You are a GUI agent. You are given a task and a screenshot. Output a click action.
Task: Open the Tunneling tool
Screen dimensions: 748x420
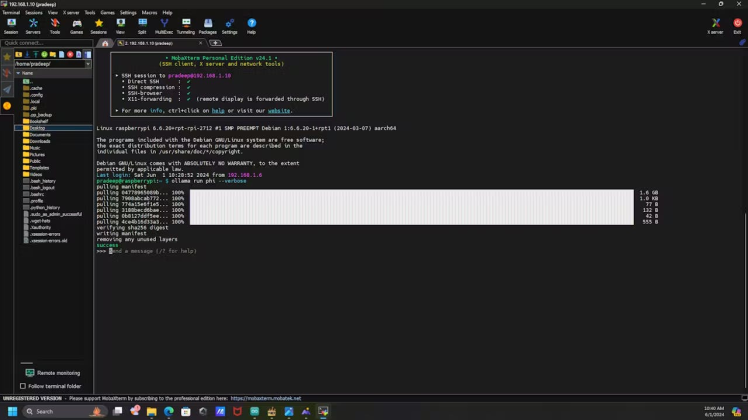coord(186,26)
